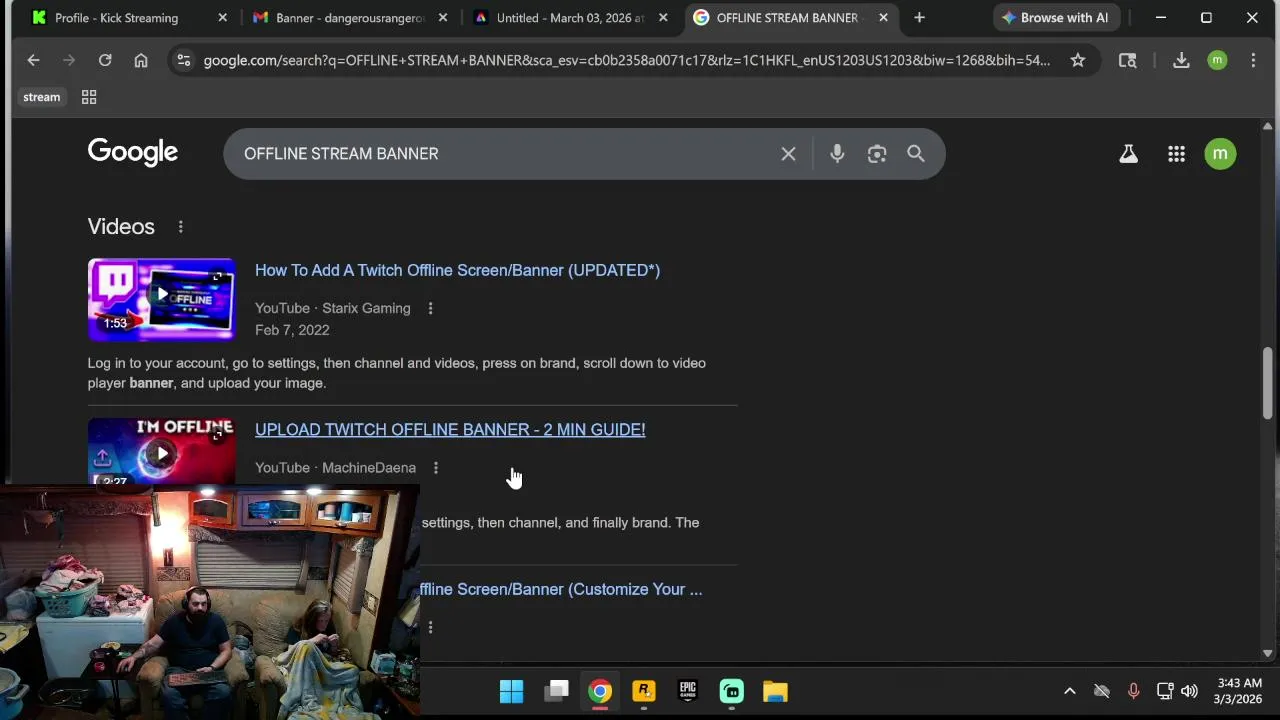Screen dimensions: 1280x720
Task: Click the microphone tray icon
Action: pos(1133,691)
